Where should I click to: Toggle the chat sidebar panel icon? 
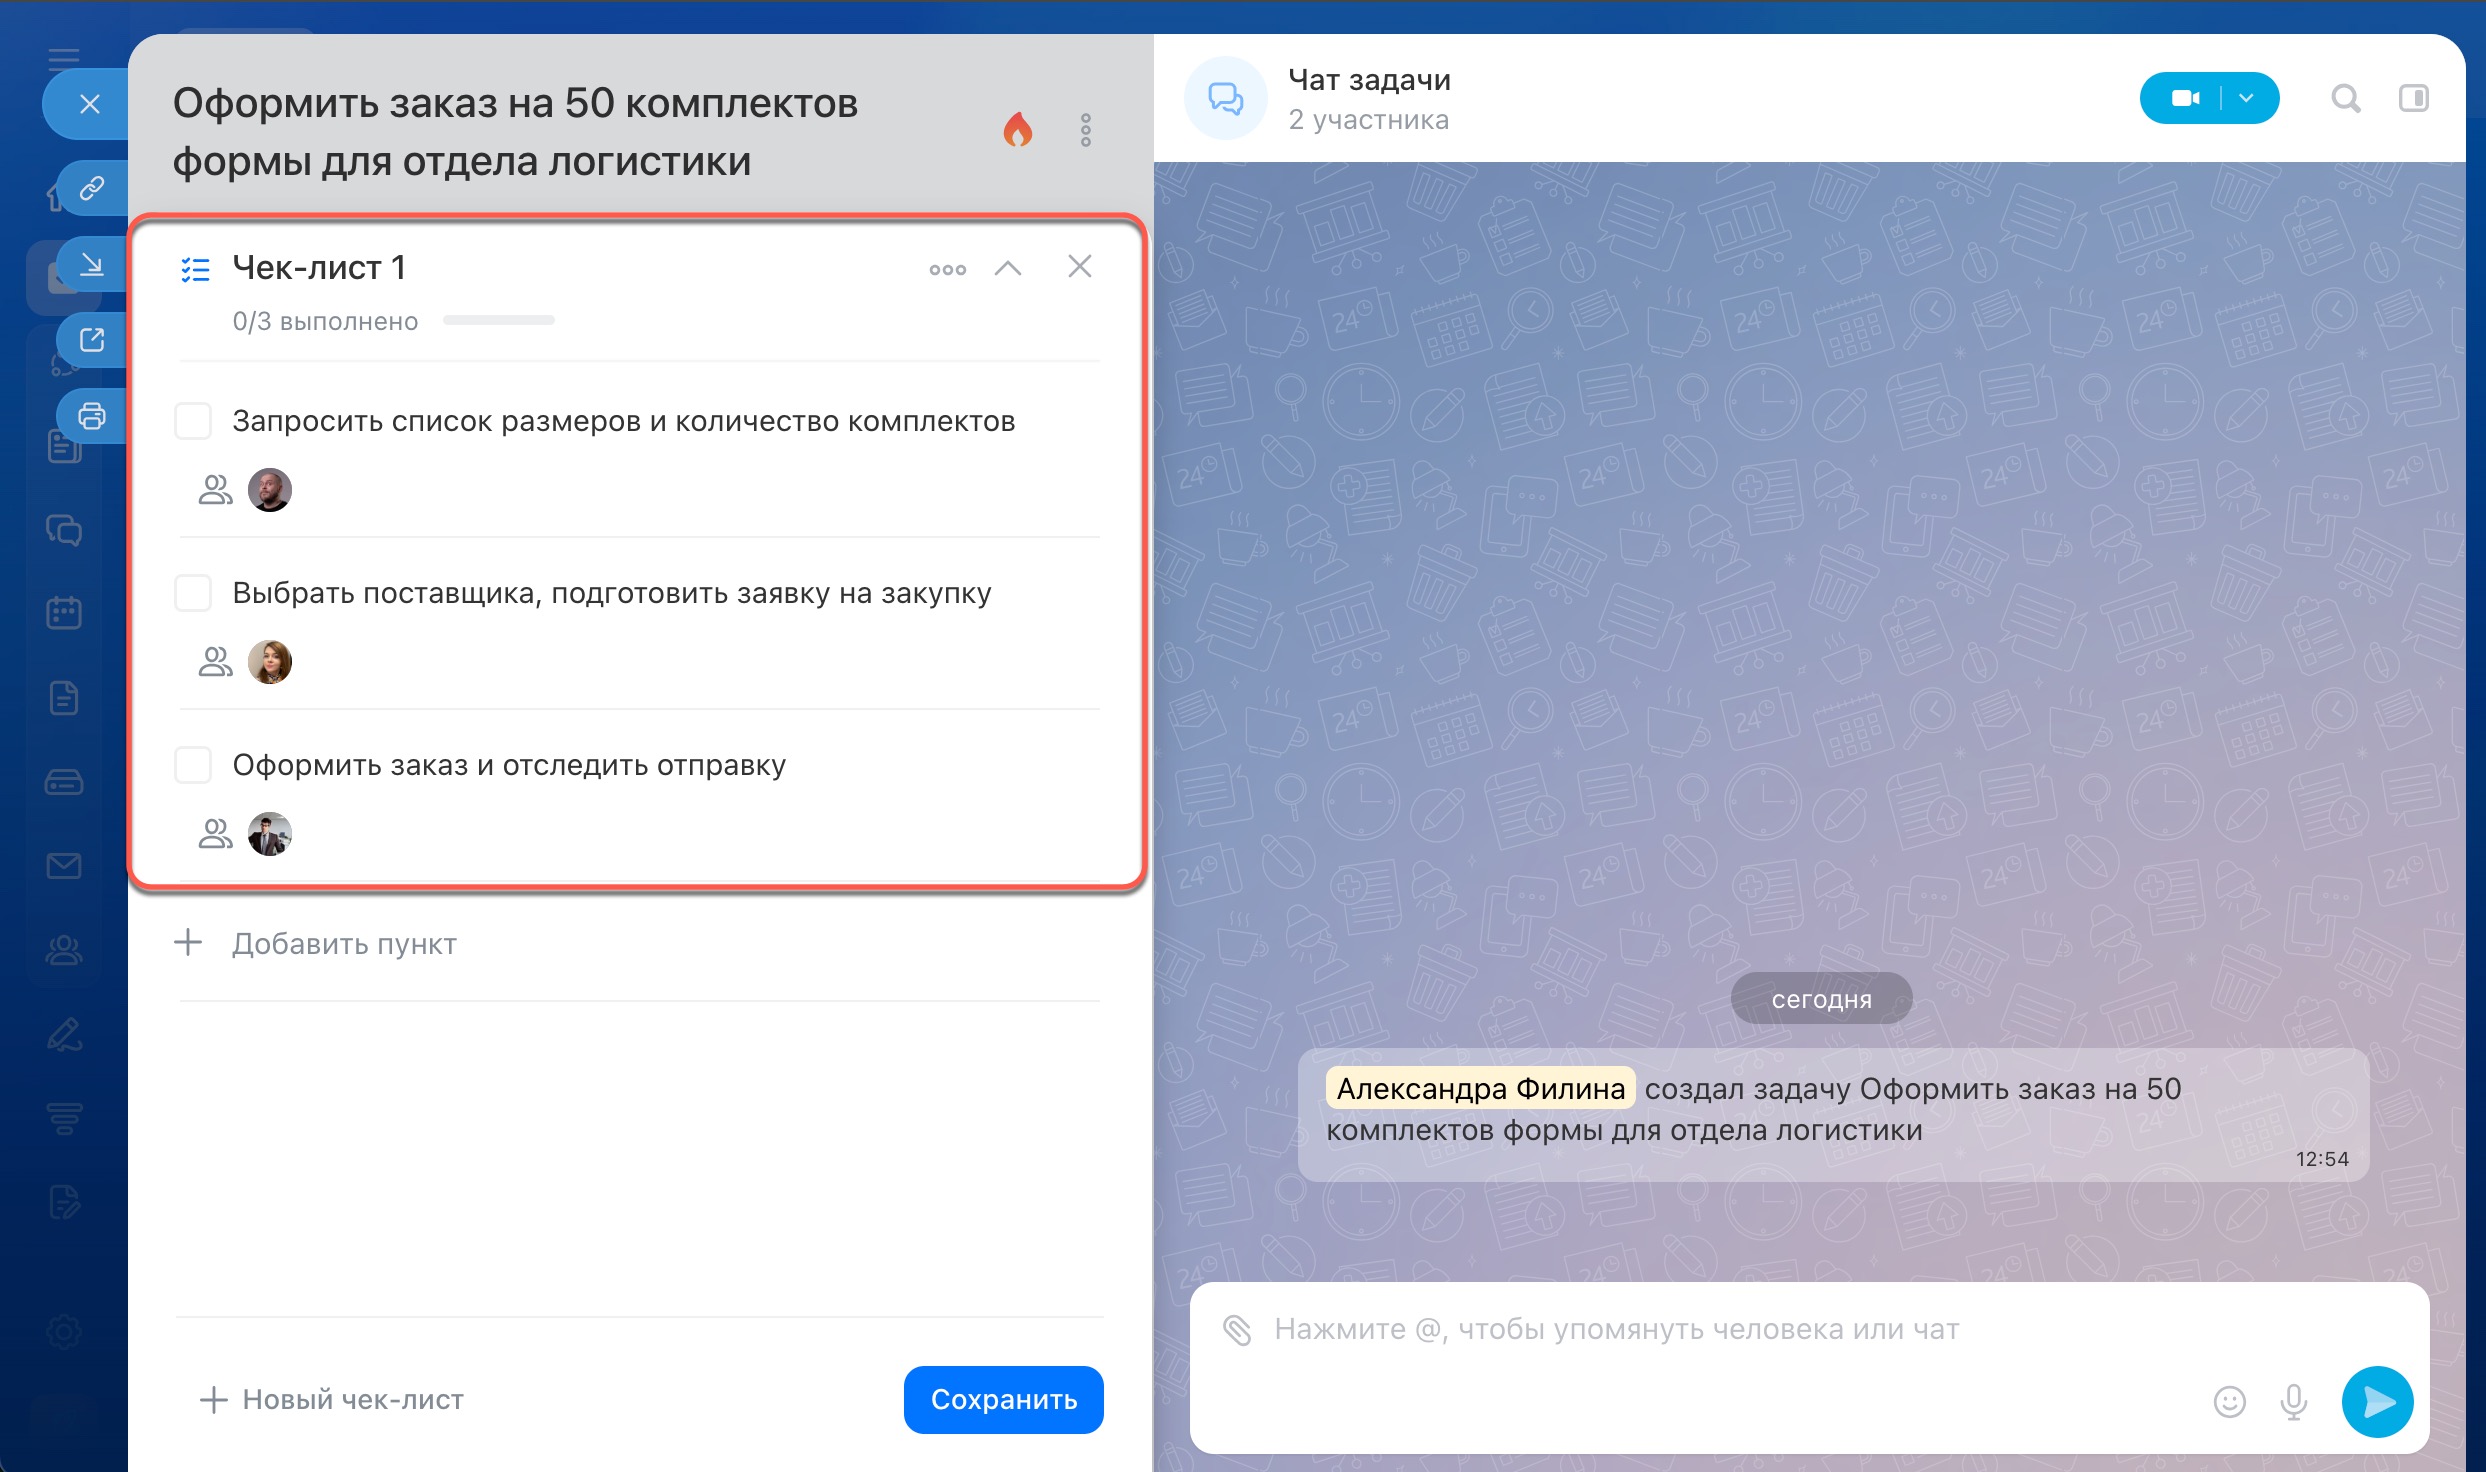point(2413,98)
